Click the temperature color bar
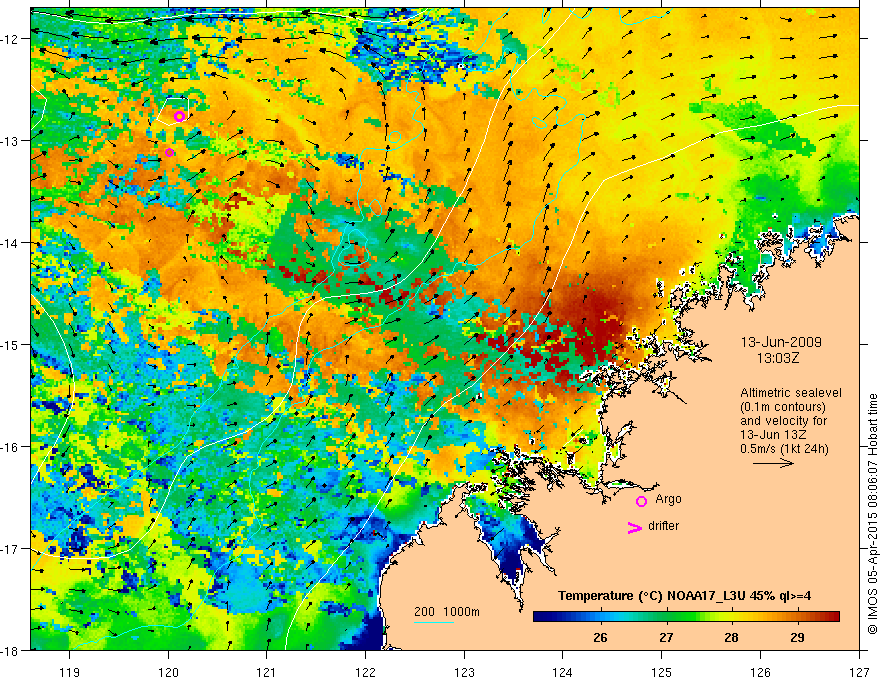Image resolution: width=880 pixels, height=680 pixels. click(686, 617)
